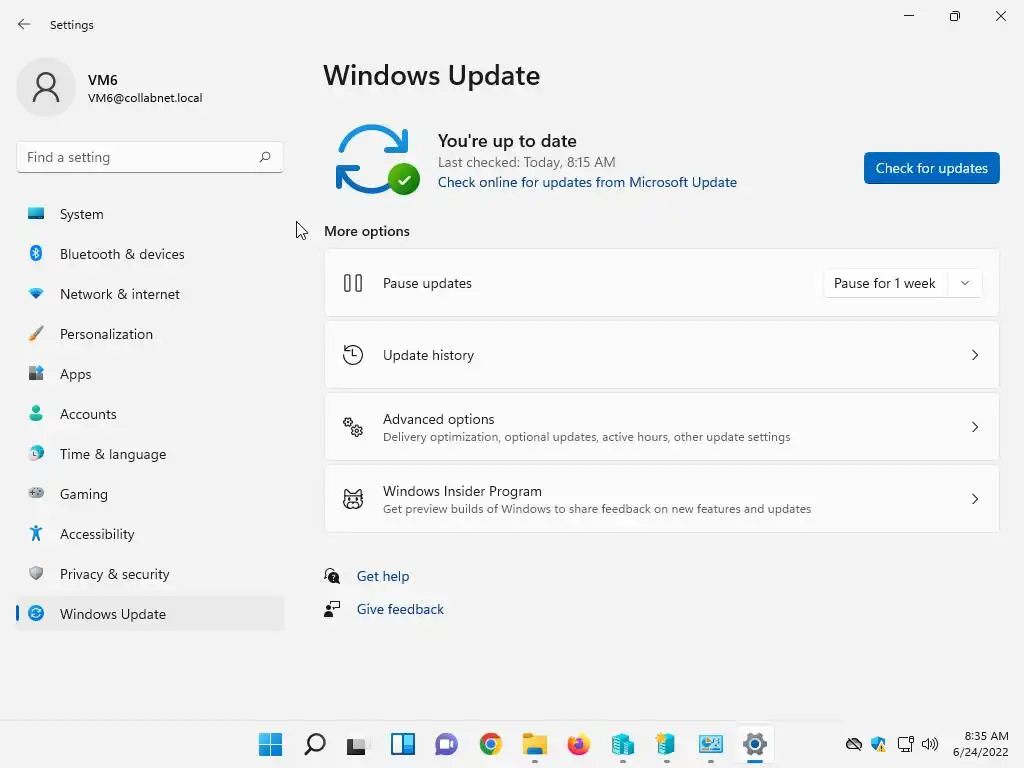Open the Give feedback link
This screenshot has height=768, width=1024.
pyautogui.click(x=400, y=609)
